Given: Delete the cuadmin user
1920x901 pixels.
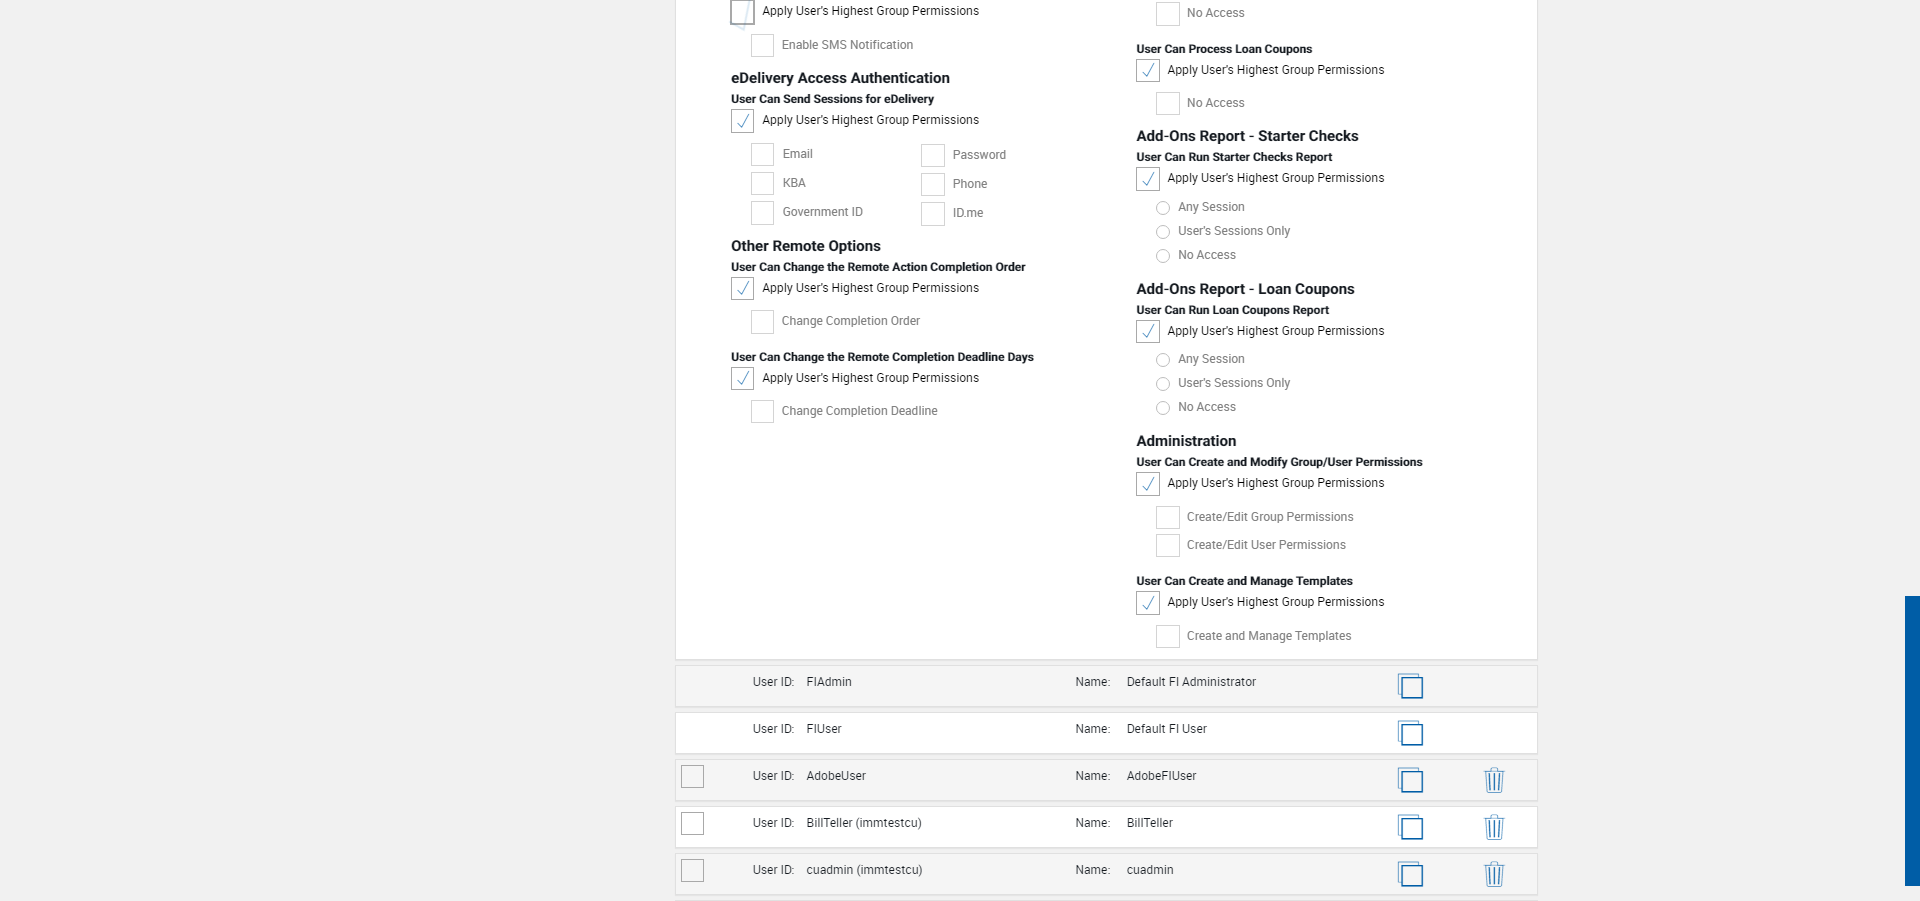Looking at the screenshot, I should click(x=1494, y=874).
